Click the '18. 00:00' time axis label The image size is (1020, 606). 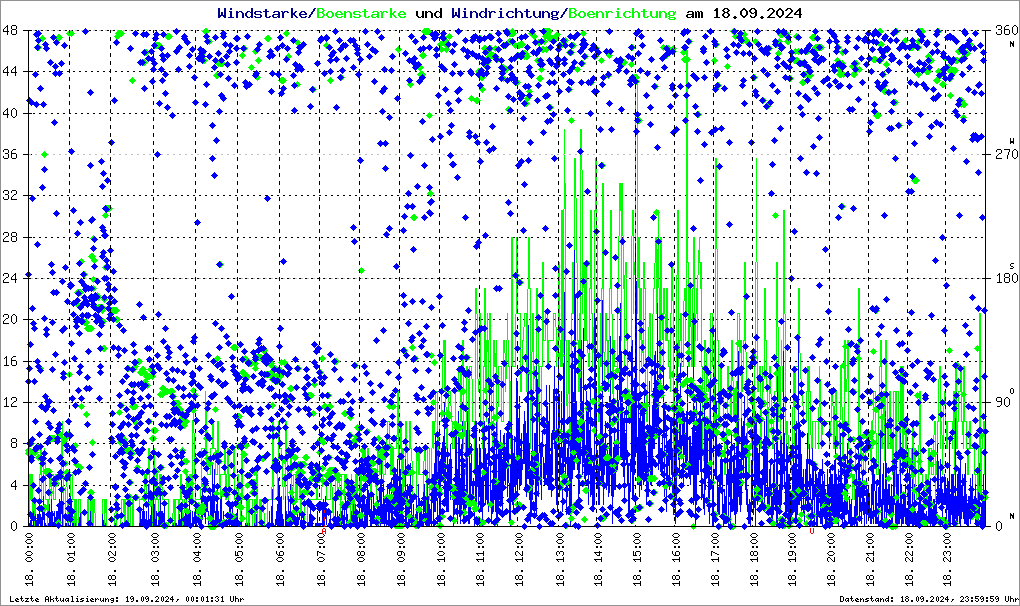click(x=30, y=559)
